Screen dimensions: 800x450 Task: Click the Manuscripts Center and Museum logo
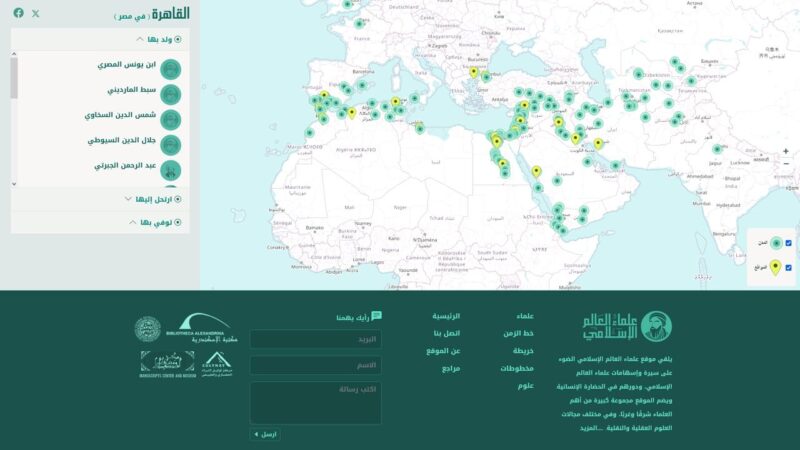tap(167, 361)
